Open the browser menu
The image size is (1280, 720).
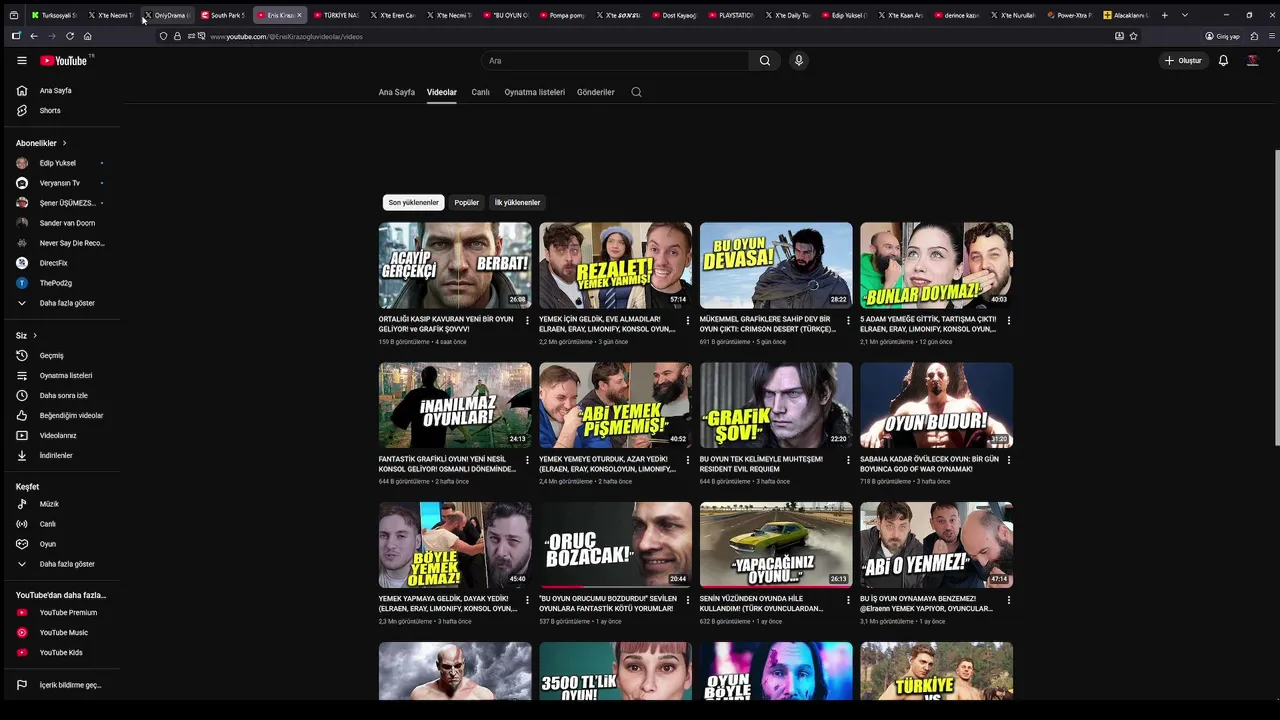[x=1272, y=36]
